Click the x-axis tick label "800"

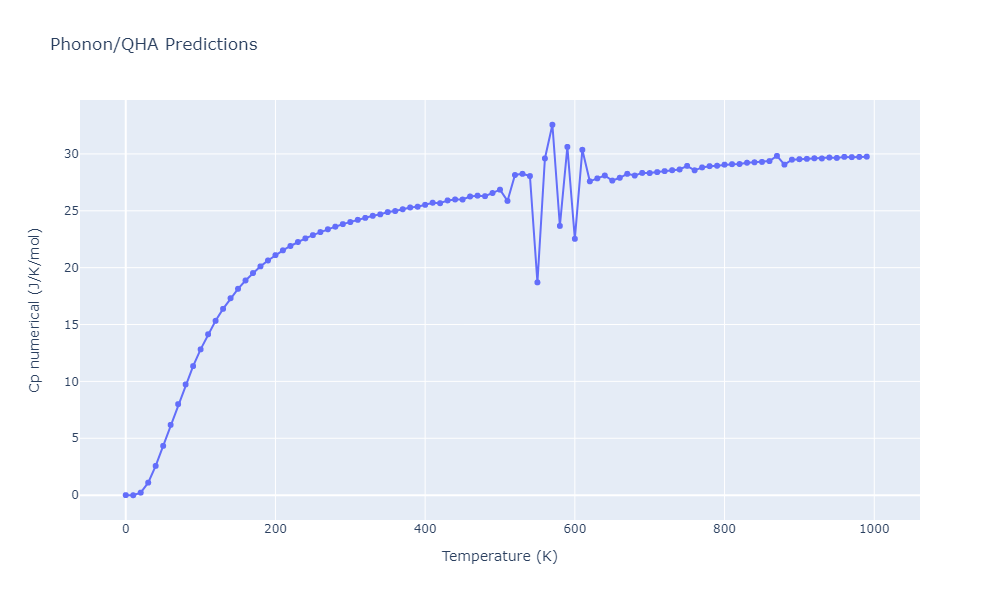[x=725, y=528]
